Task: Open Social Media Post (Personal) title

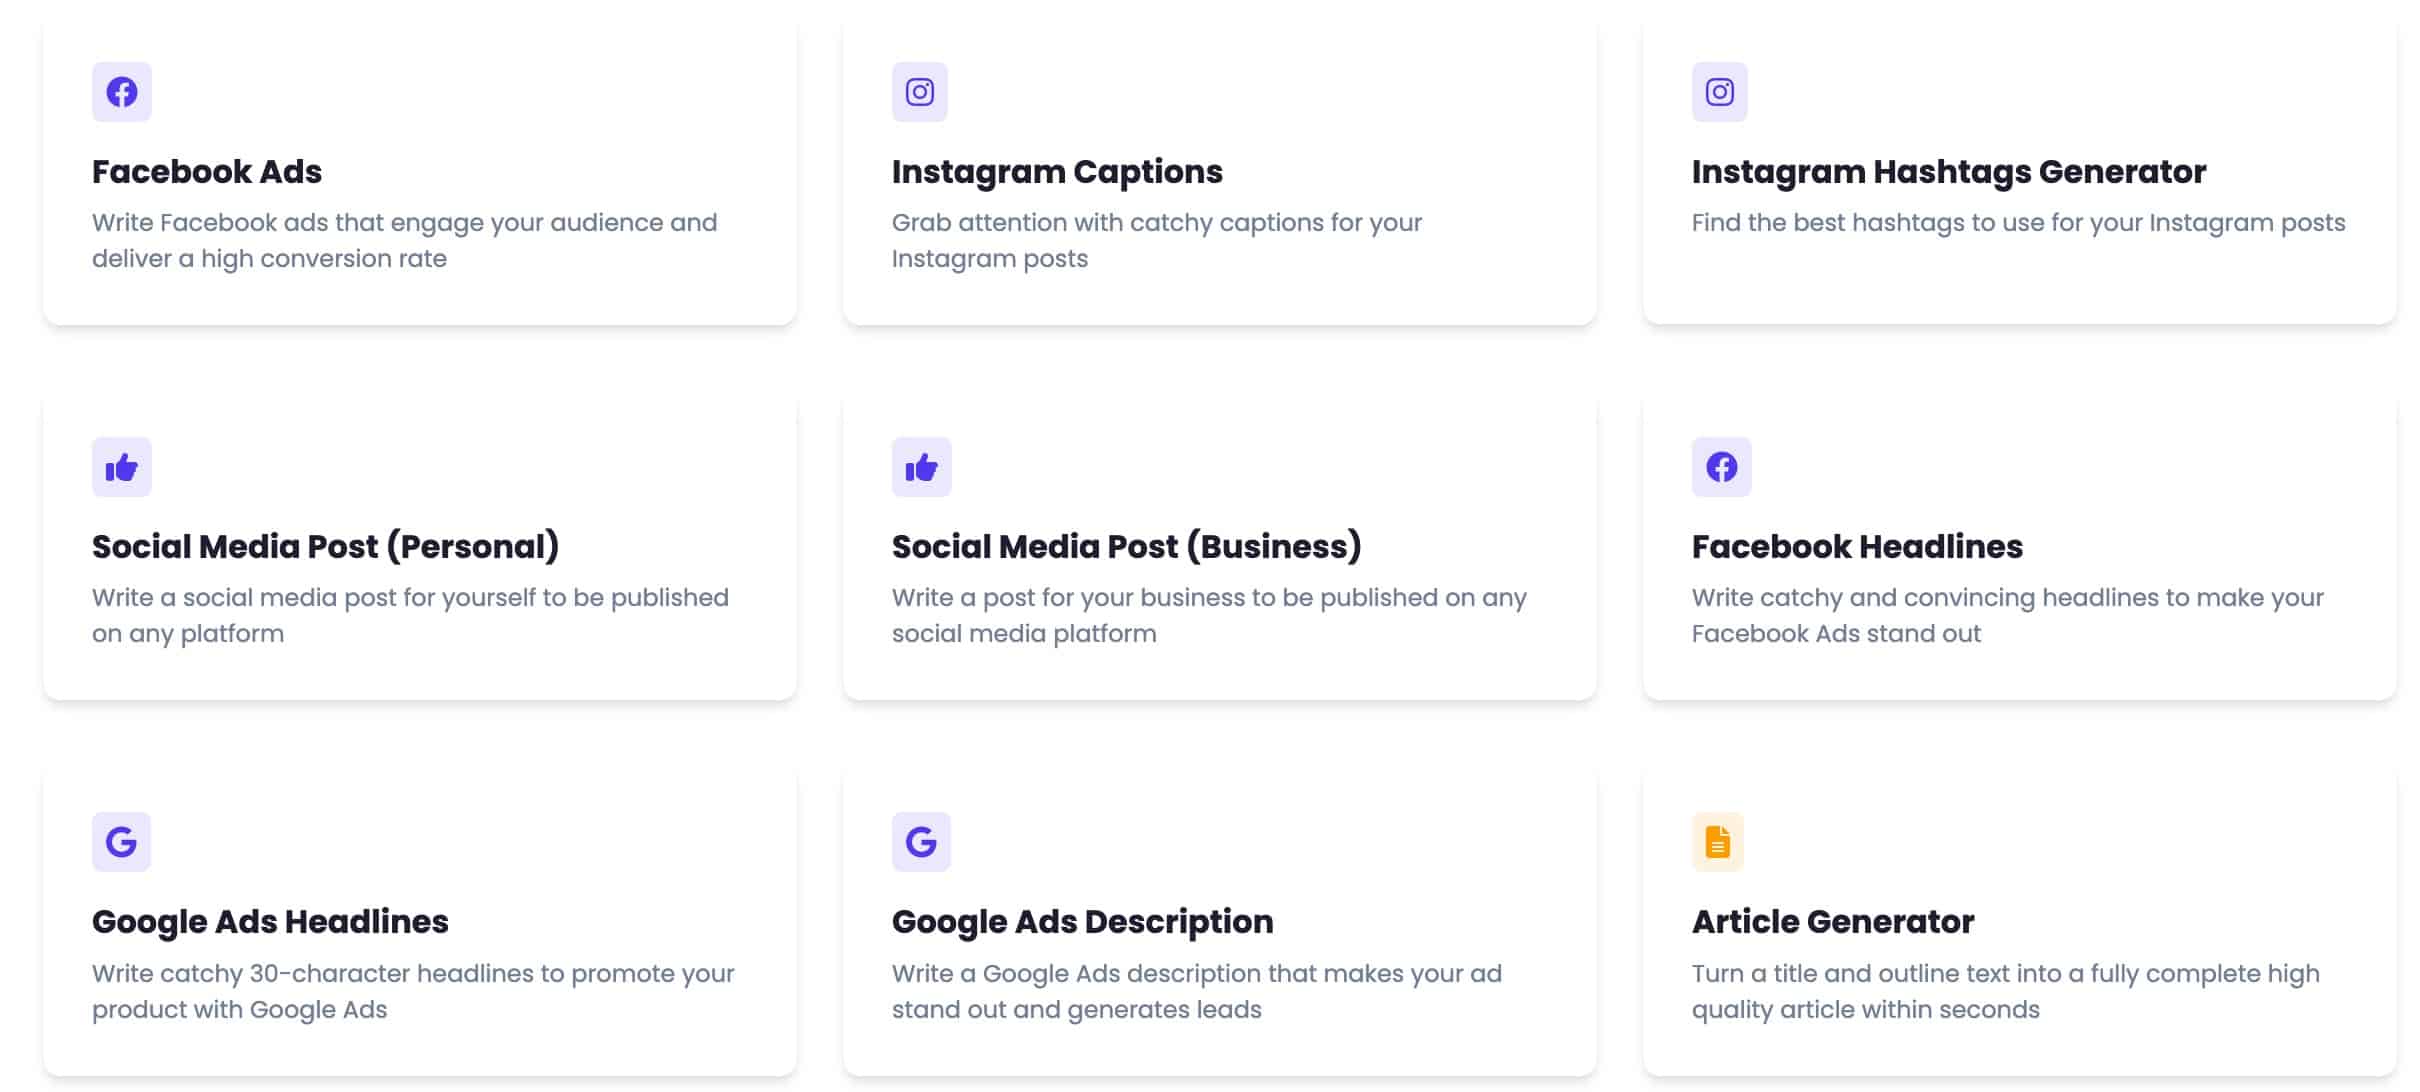Action: coord(325,547)
